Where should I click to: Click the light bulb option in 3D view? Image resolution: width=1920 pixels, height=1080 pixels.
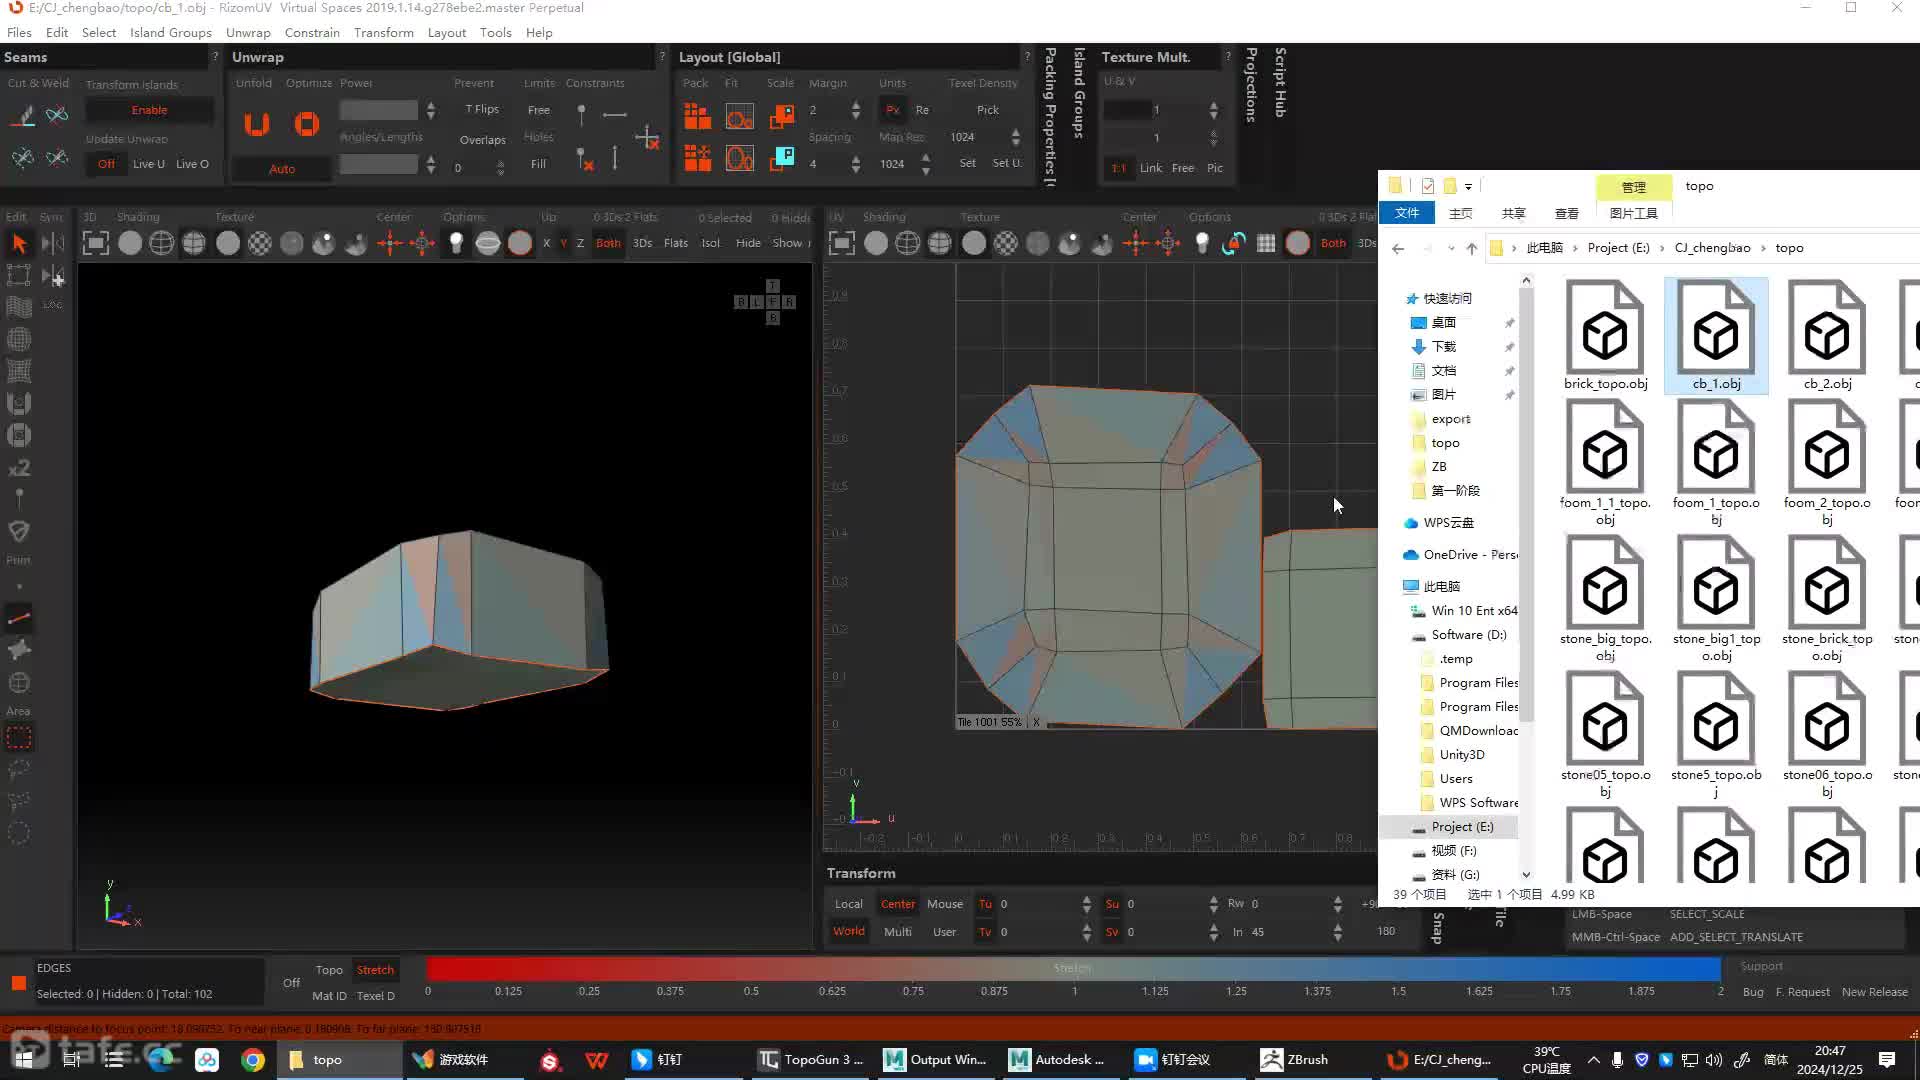(x=456, y=243)
